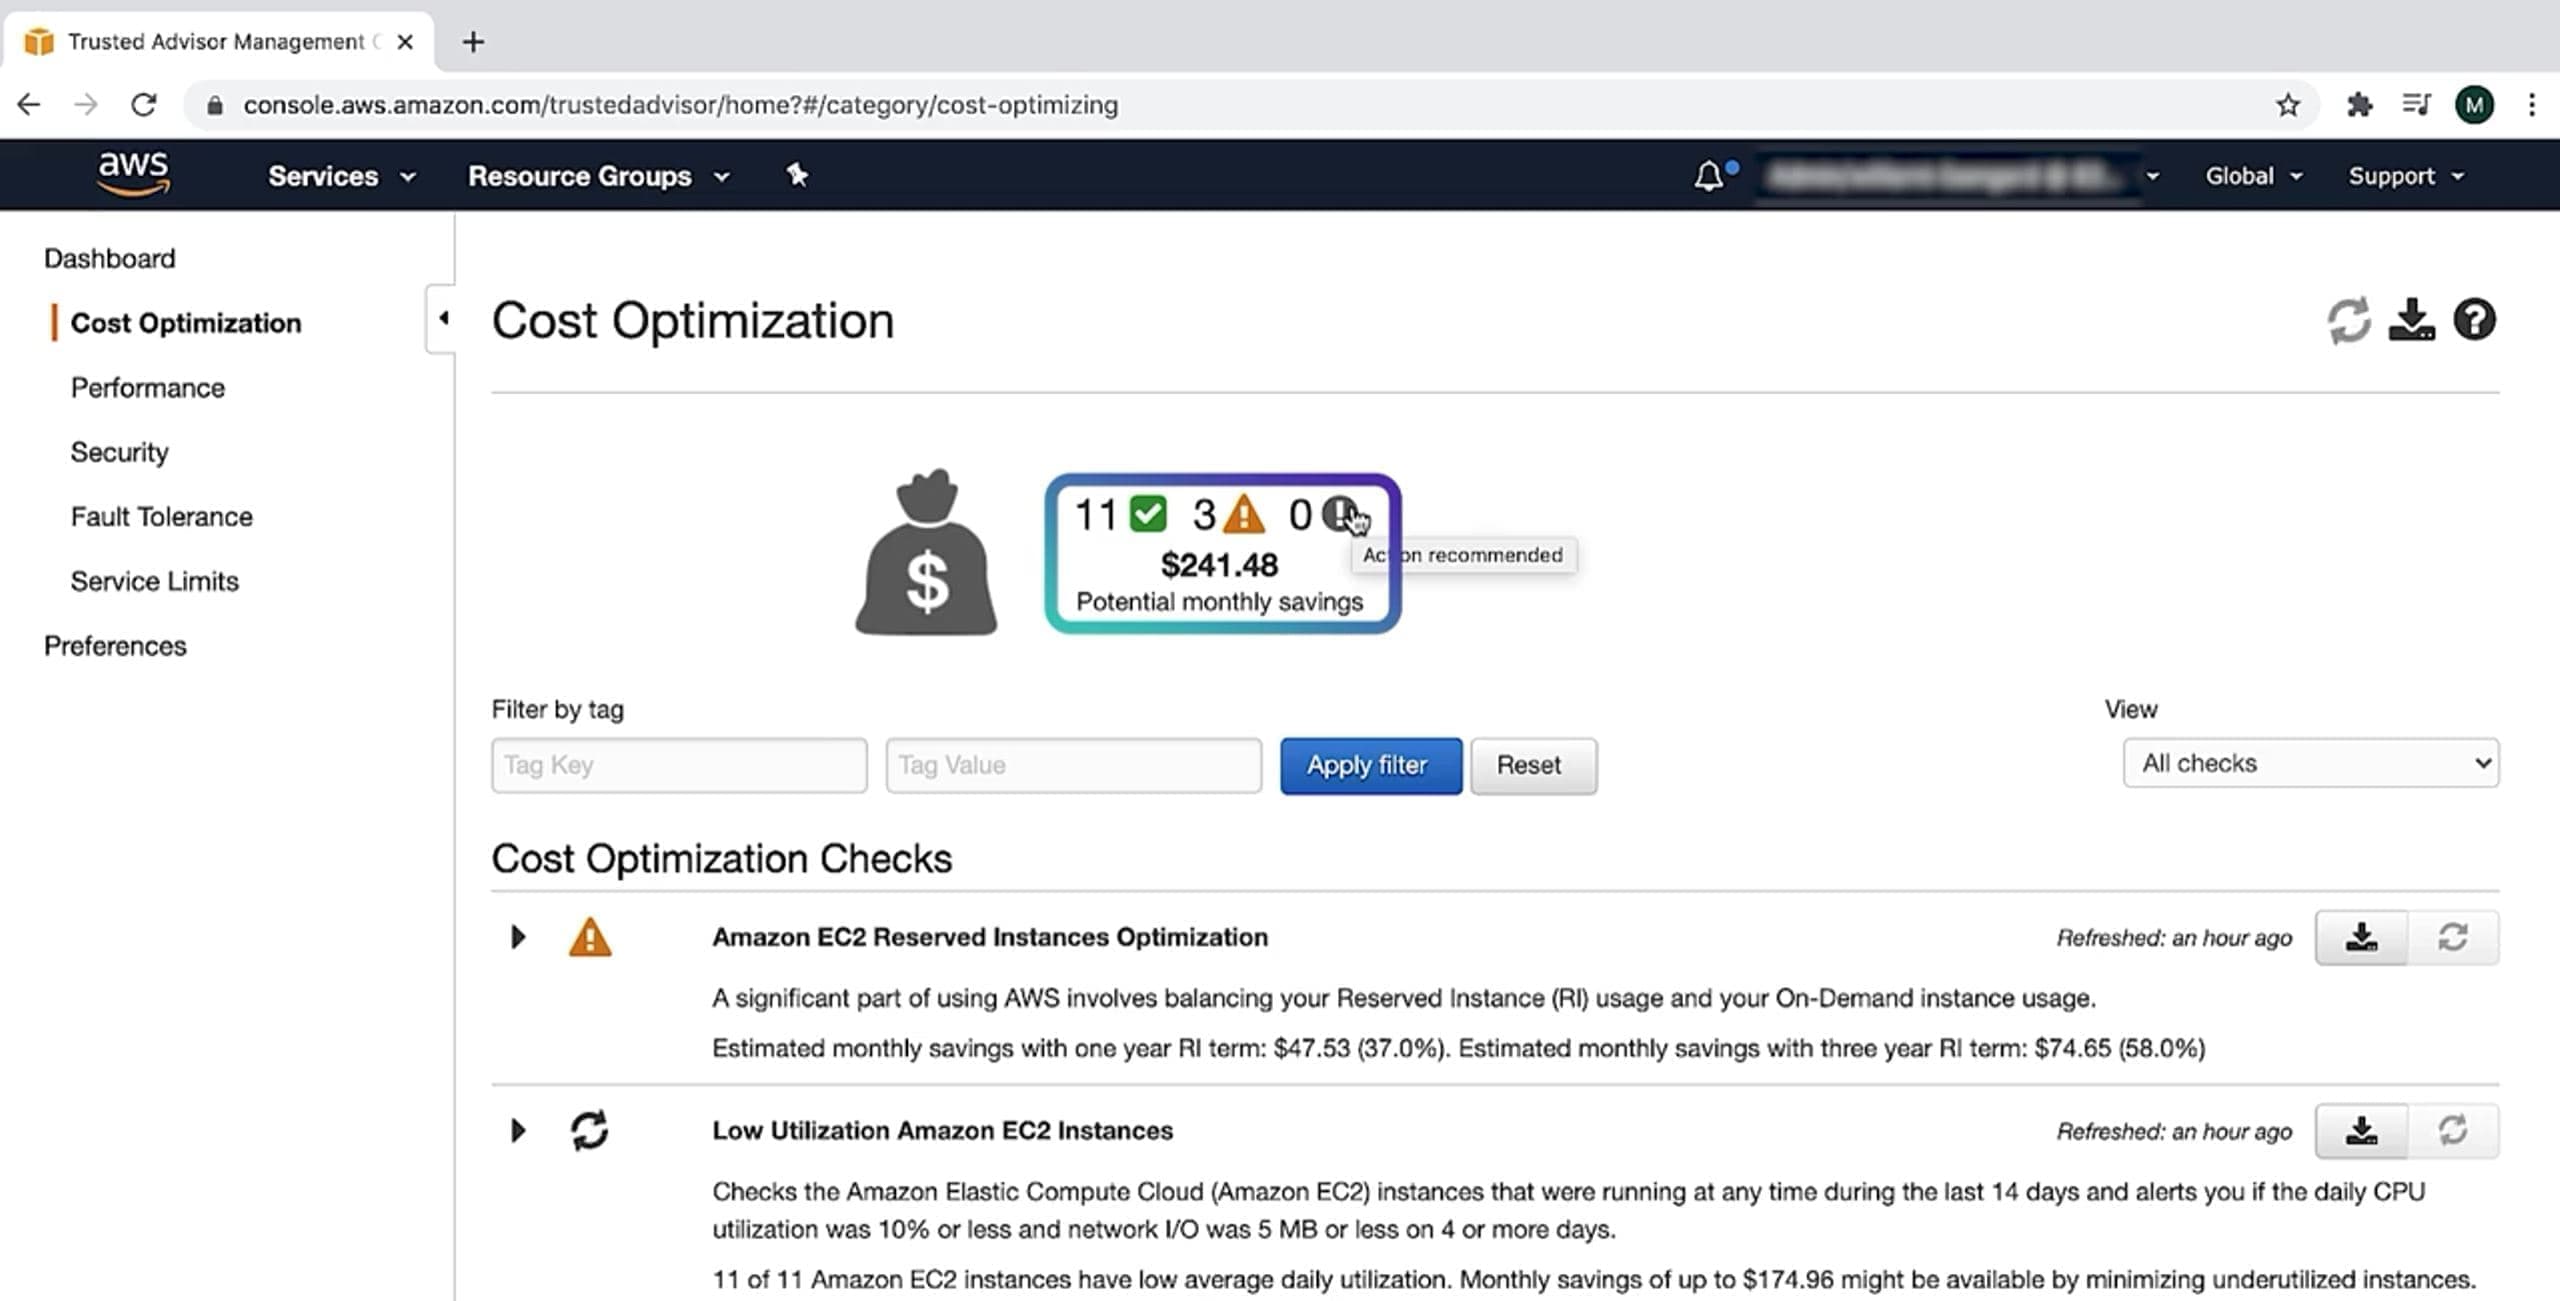2560x1301 pixels.
Task: Click the refresh all checks icon
Action: tap(2348, 321)
